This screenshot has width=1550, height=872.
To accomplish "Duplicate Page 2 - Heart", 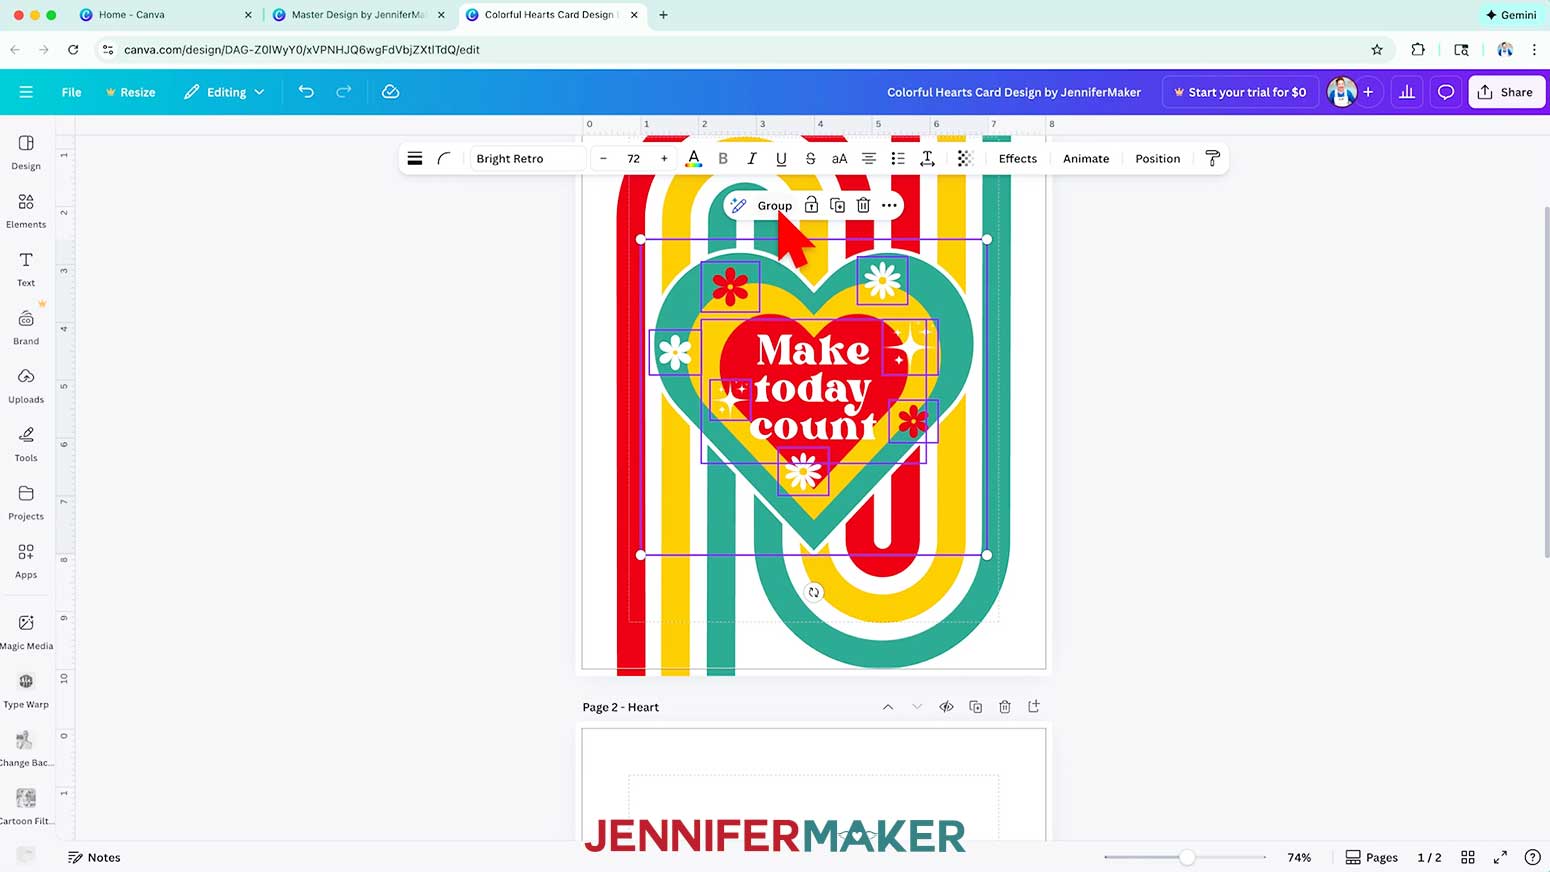I will [x=975, y=707].
